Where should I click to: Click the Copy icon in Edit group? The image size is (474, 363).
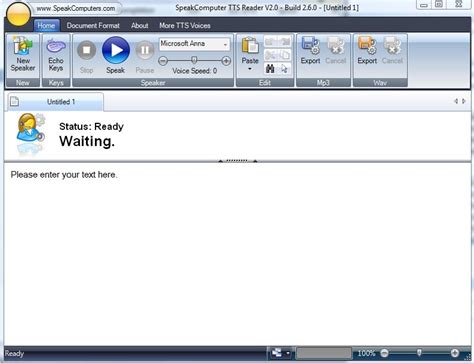[284, 55]
